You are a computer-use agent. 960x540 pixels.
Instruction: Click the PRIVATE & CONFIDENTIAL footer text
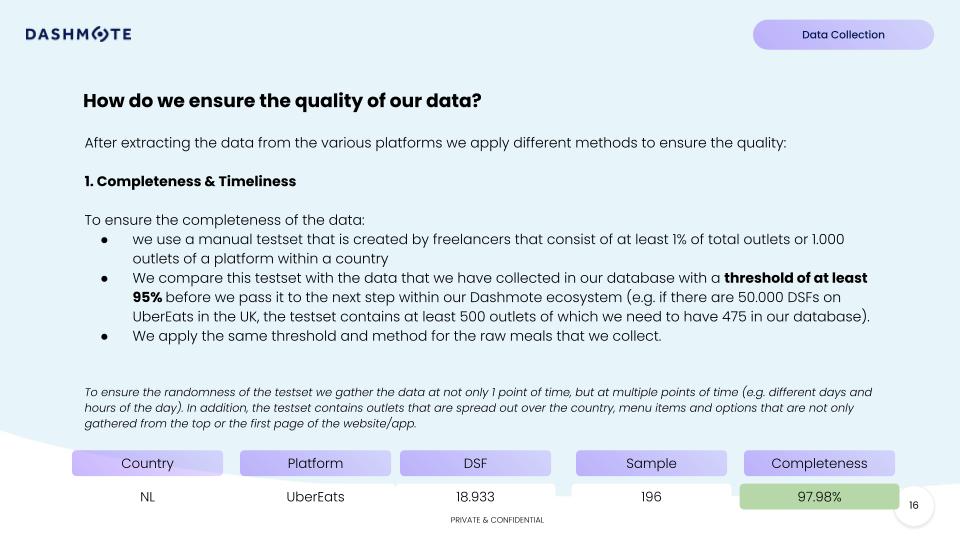(497, 520)
